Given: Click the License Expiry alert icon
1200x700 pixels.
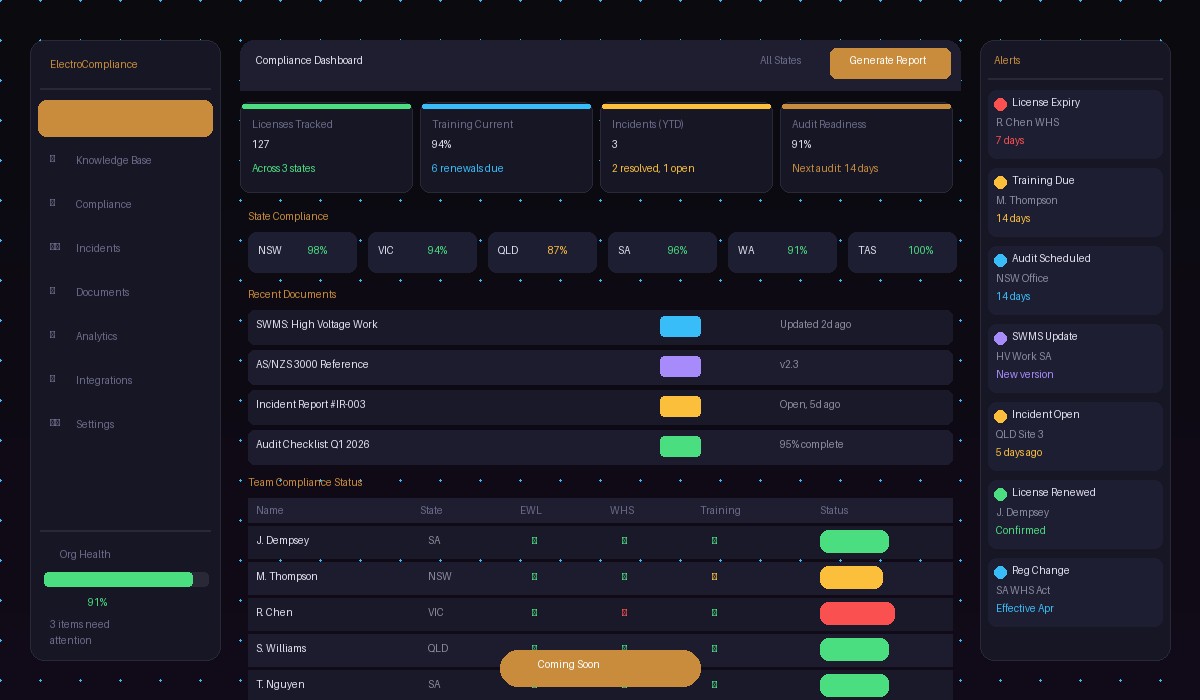Looking at the screenshot, I should click(1001, 104).
